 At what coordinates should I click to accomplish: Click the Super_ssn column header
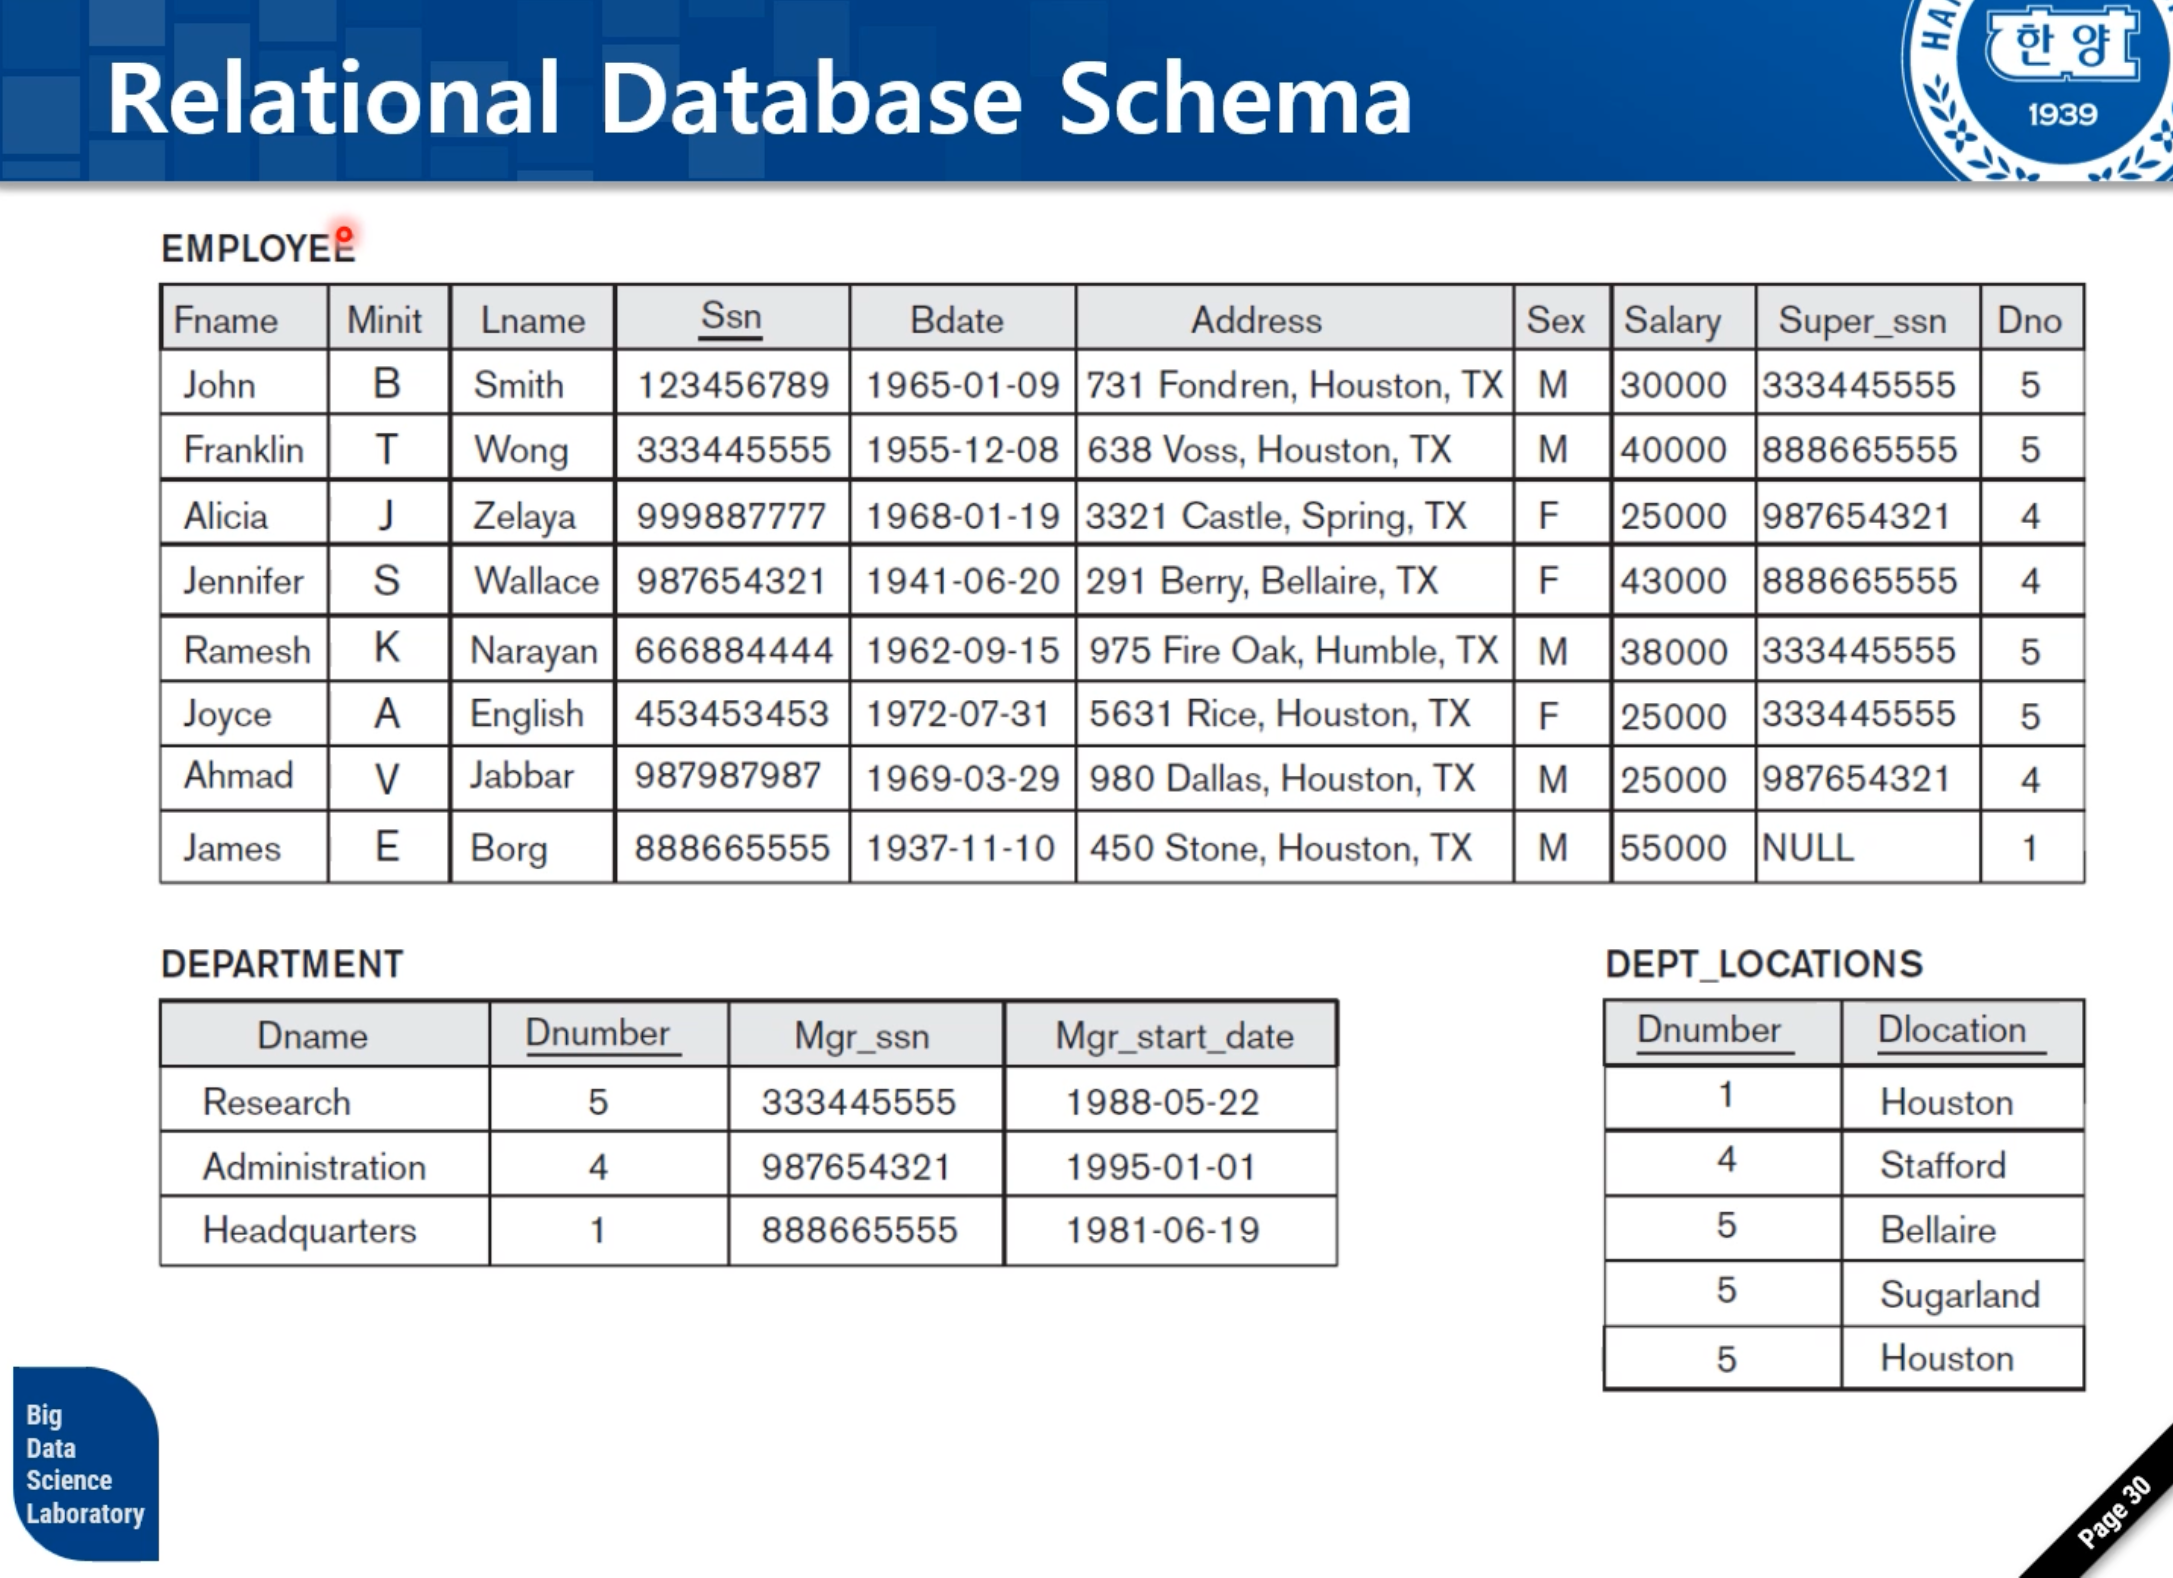pos(1862,321)
